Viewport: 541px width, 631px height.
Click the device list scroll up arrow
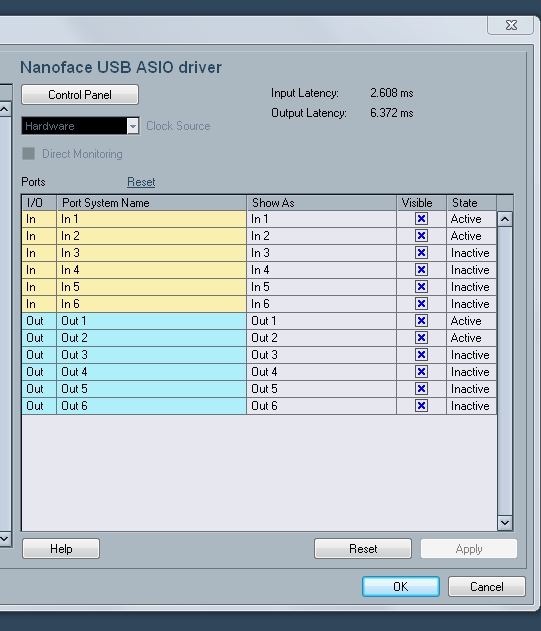5,109
